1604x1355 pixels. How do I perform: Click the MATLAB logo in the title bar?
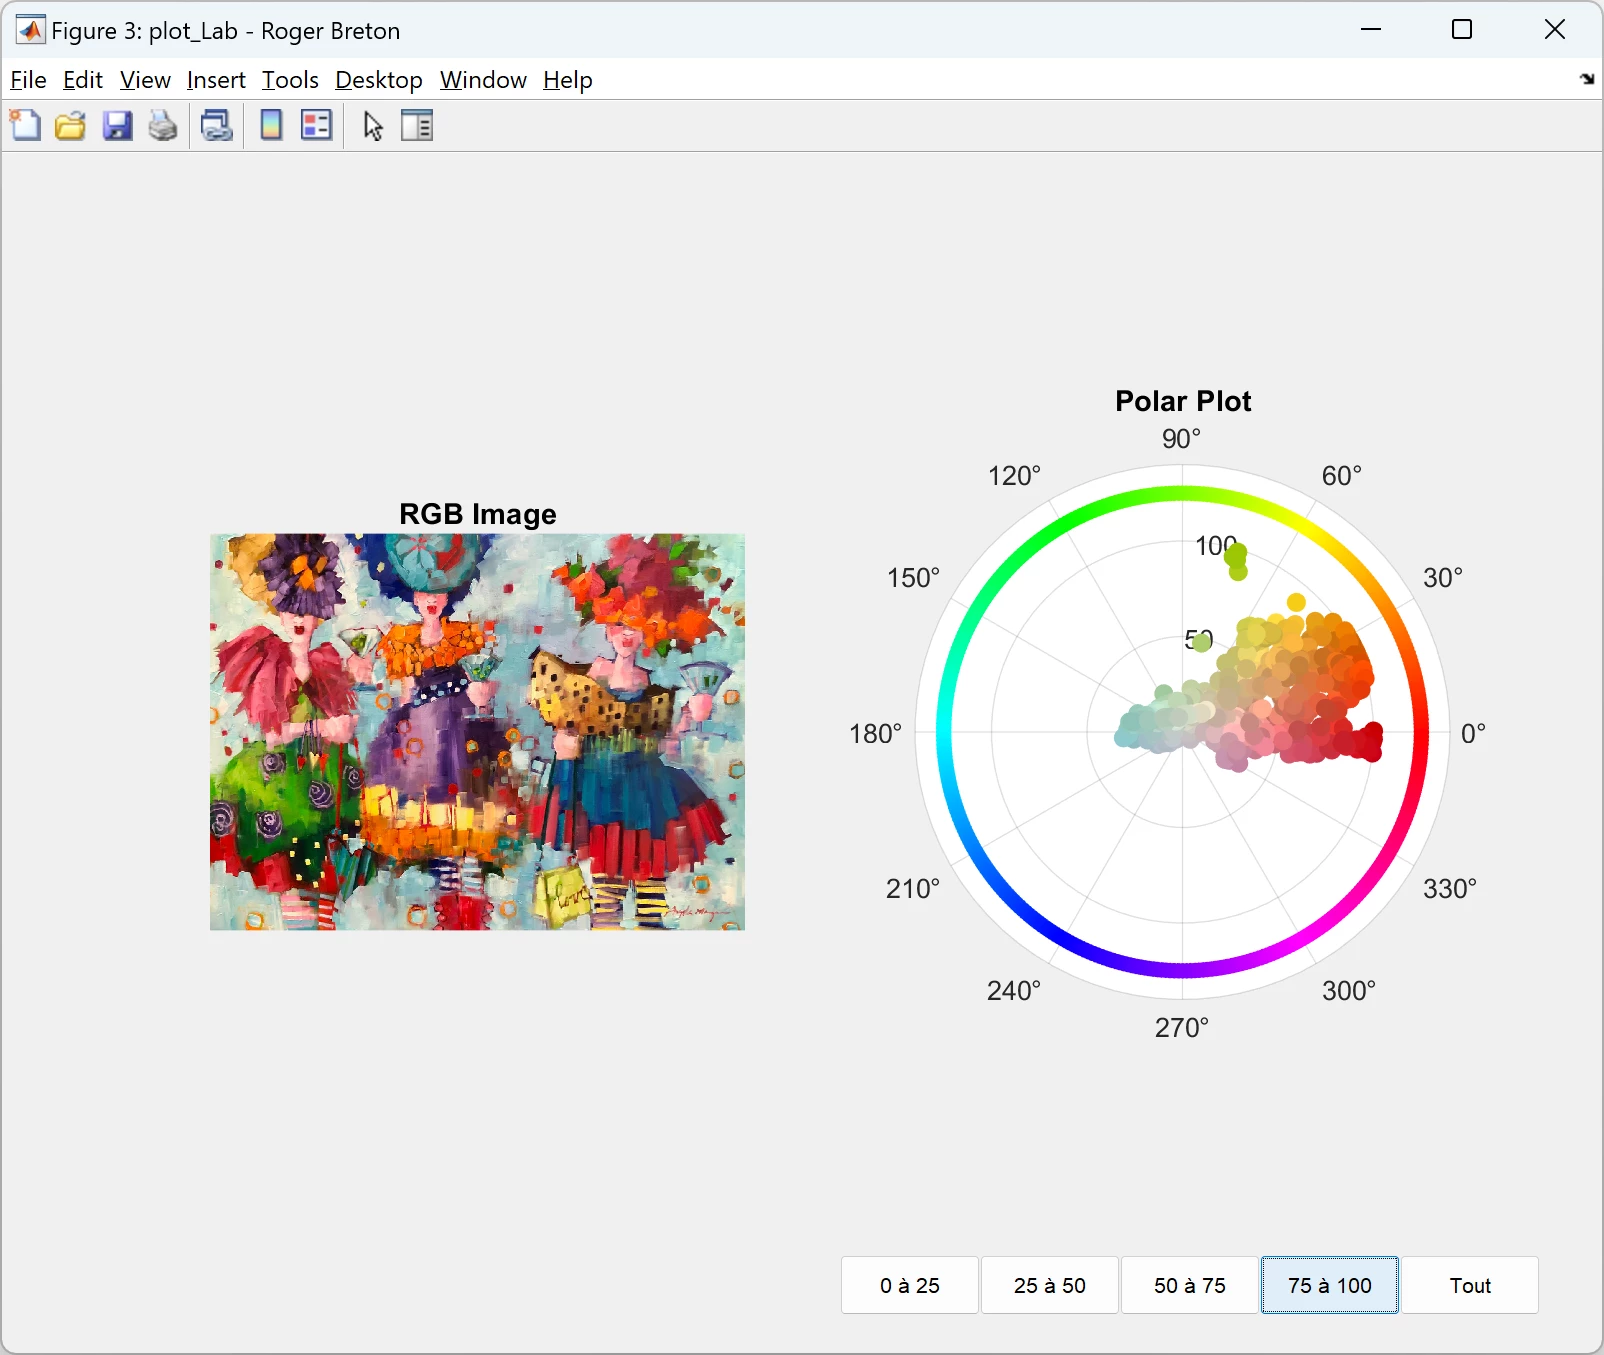(x=30, y=30)
